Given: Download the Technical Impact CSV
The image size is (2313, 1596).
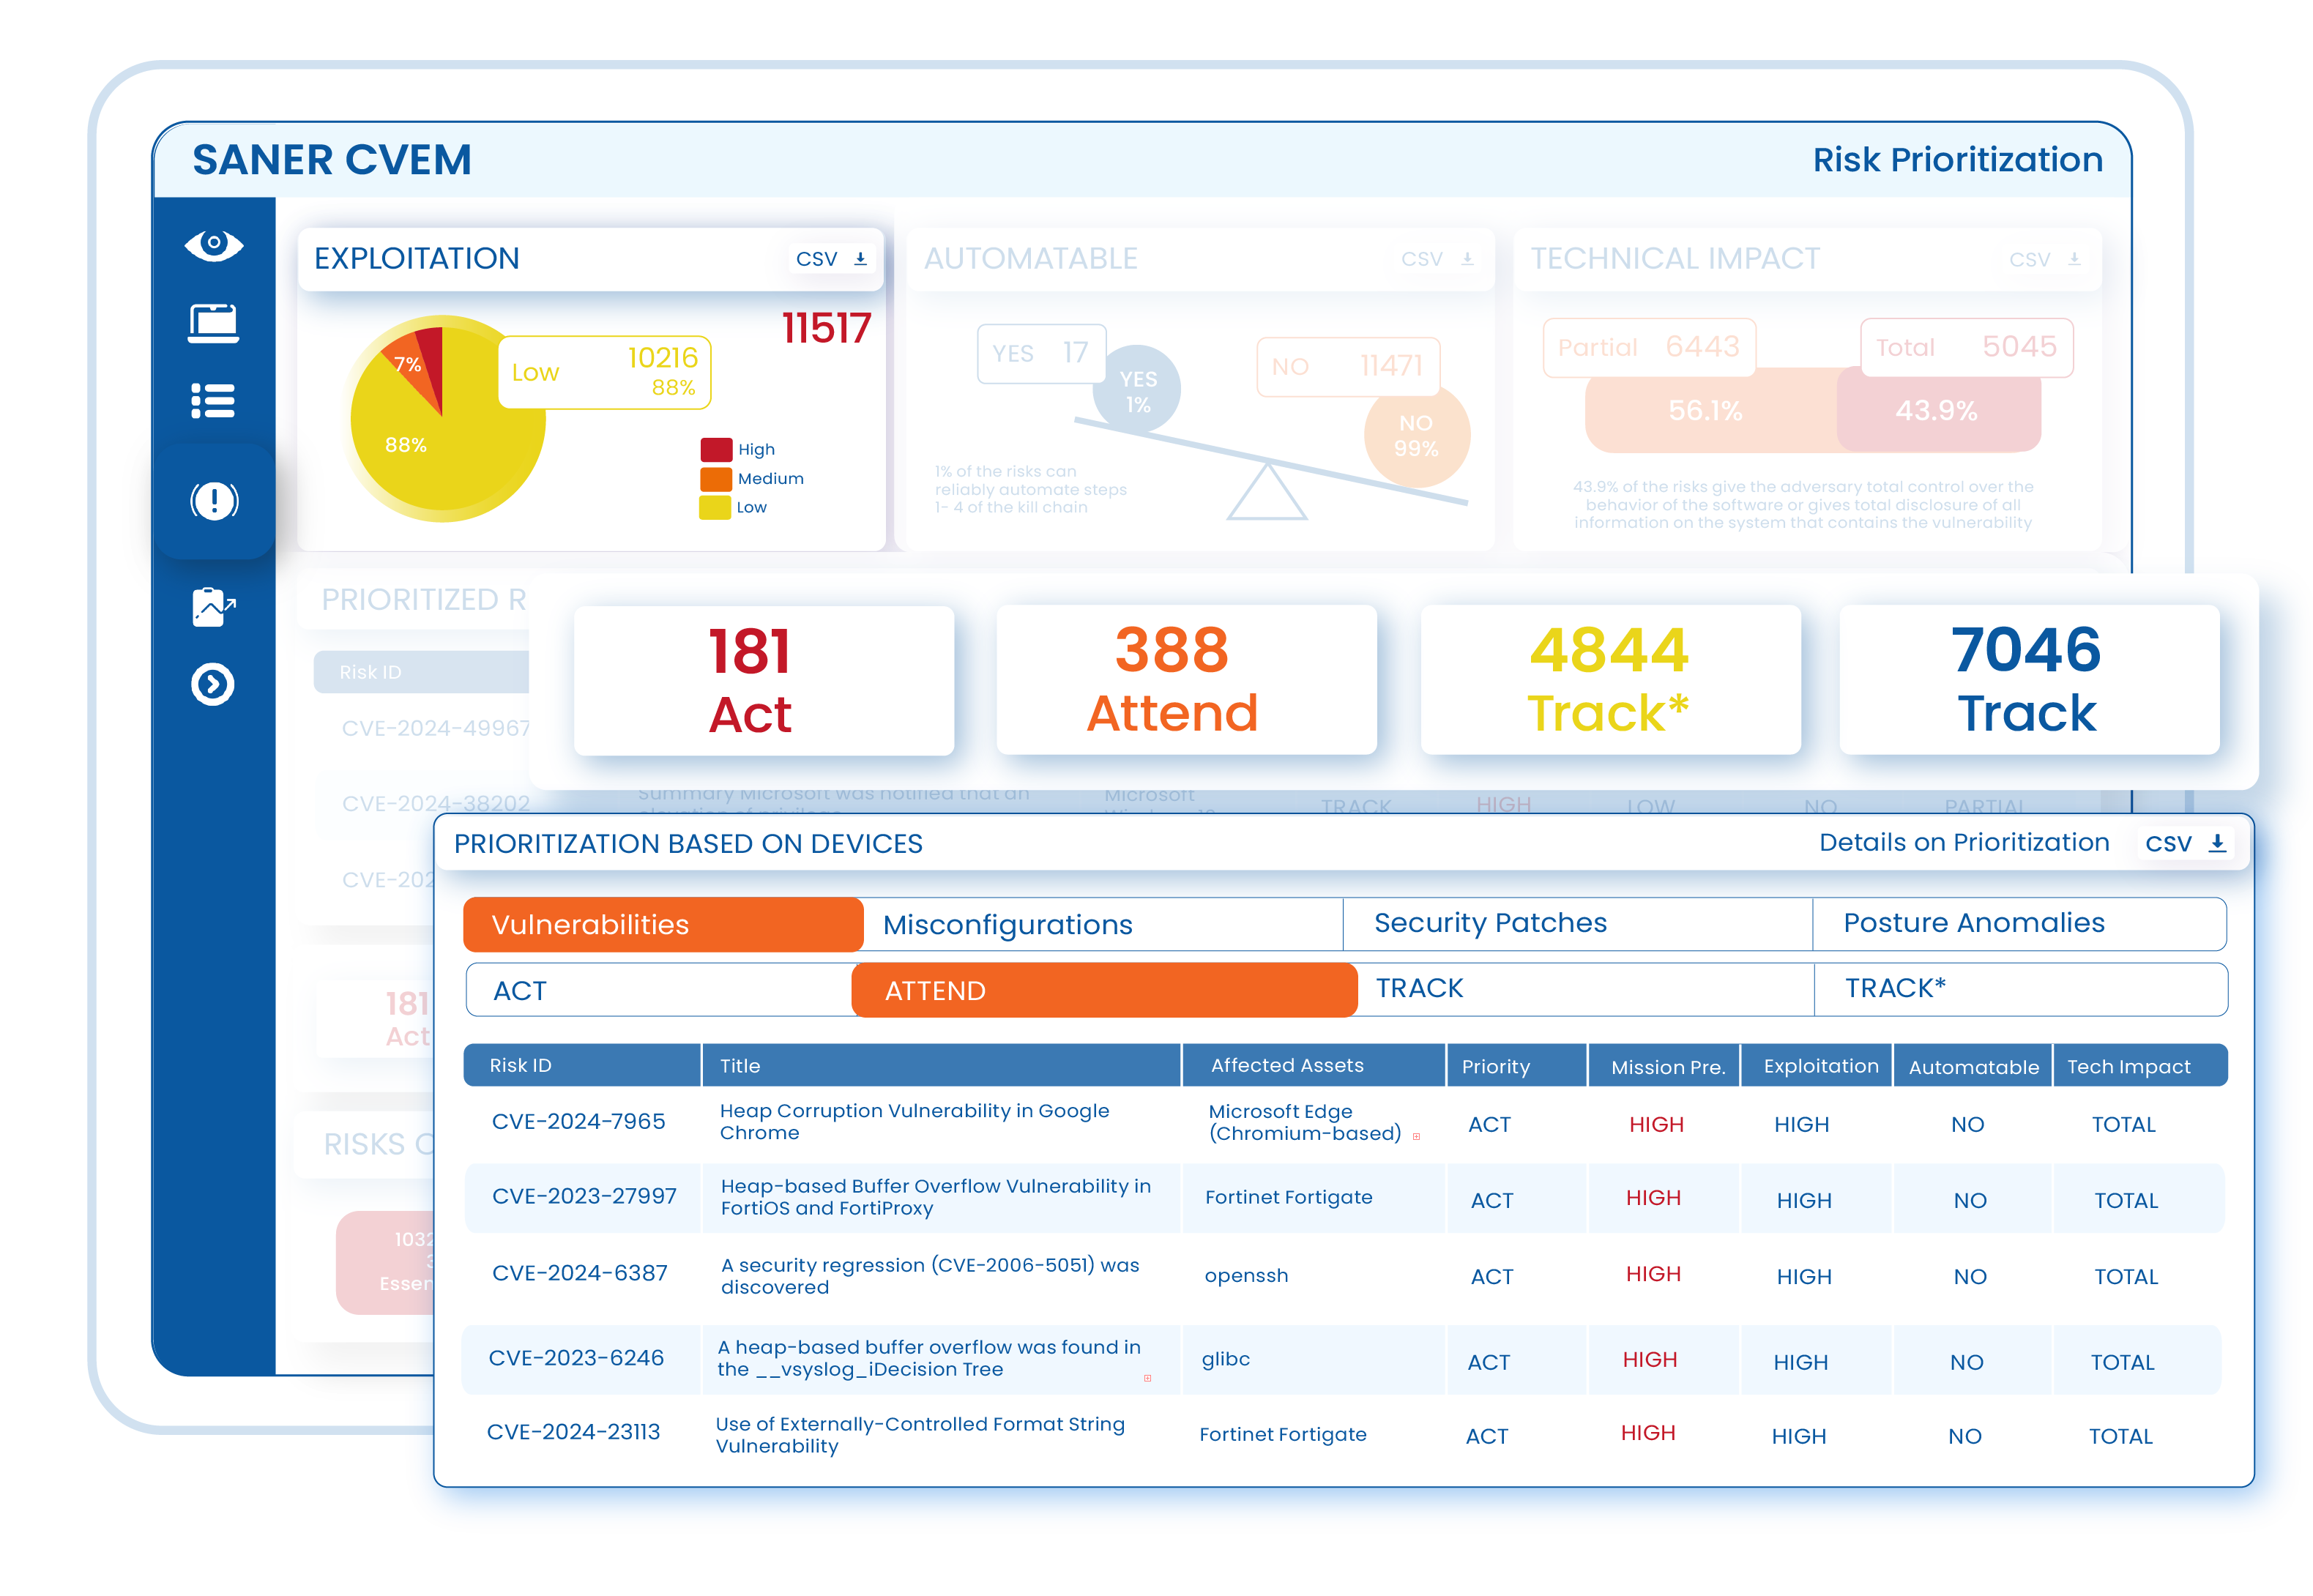Looking at the screenshot, I should tap(2044, 260).
